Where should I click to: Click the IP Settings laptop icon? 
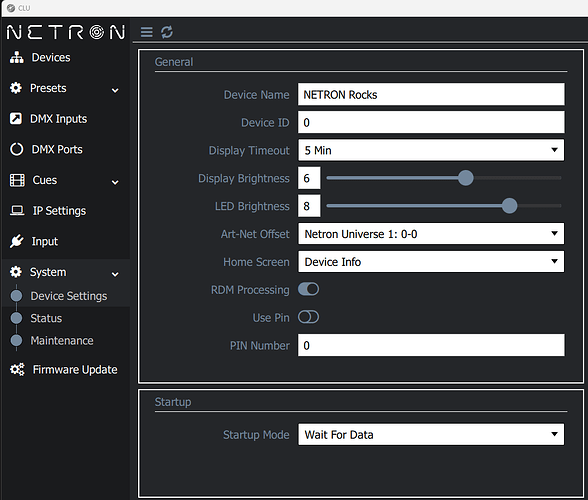point(17,210)
